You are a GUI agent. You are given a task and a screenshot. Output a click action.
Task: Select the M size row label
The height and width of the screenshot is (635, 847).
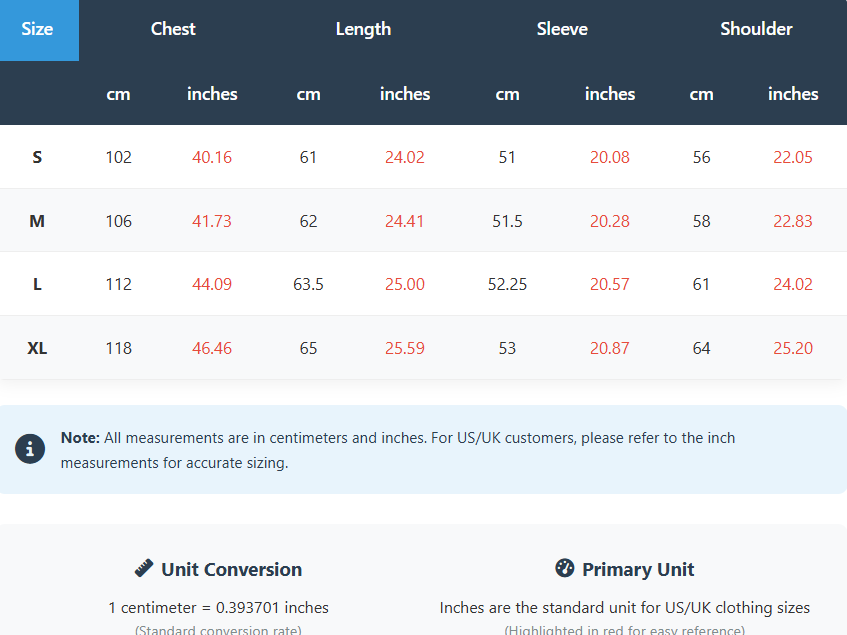[x=37, y=221]
